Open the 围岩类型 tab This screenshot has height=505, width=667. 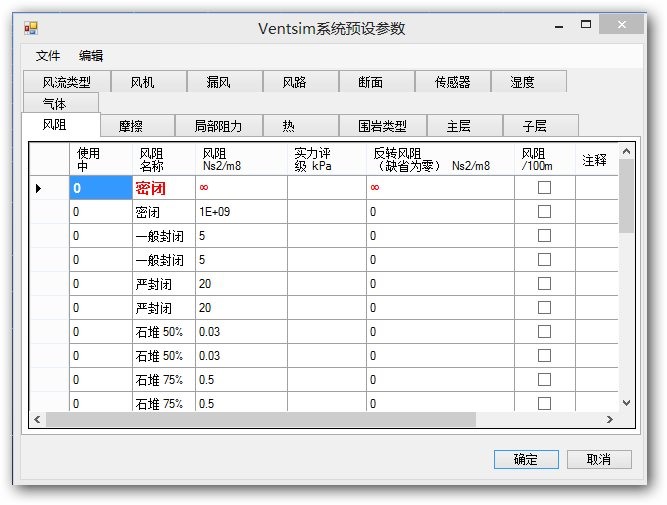[x=383, y=126]
